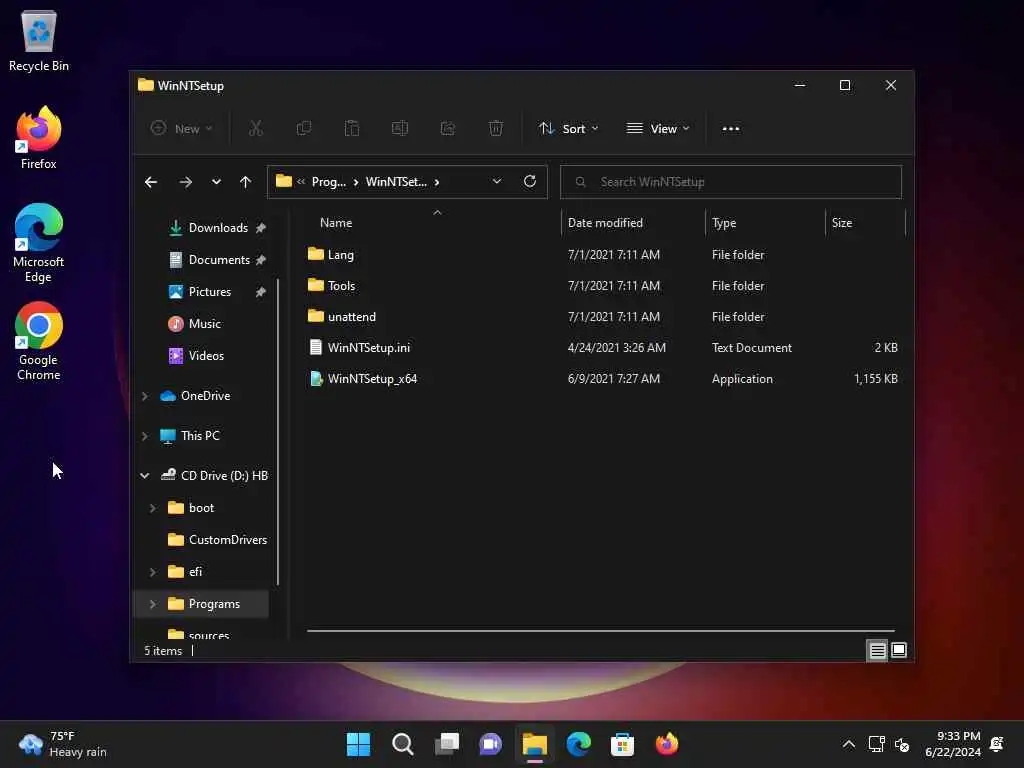
Task: Click the Delete trash icon
Action: pyautogui.click(x=496, y=129)
